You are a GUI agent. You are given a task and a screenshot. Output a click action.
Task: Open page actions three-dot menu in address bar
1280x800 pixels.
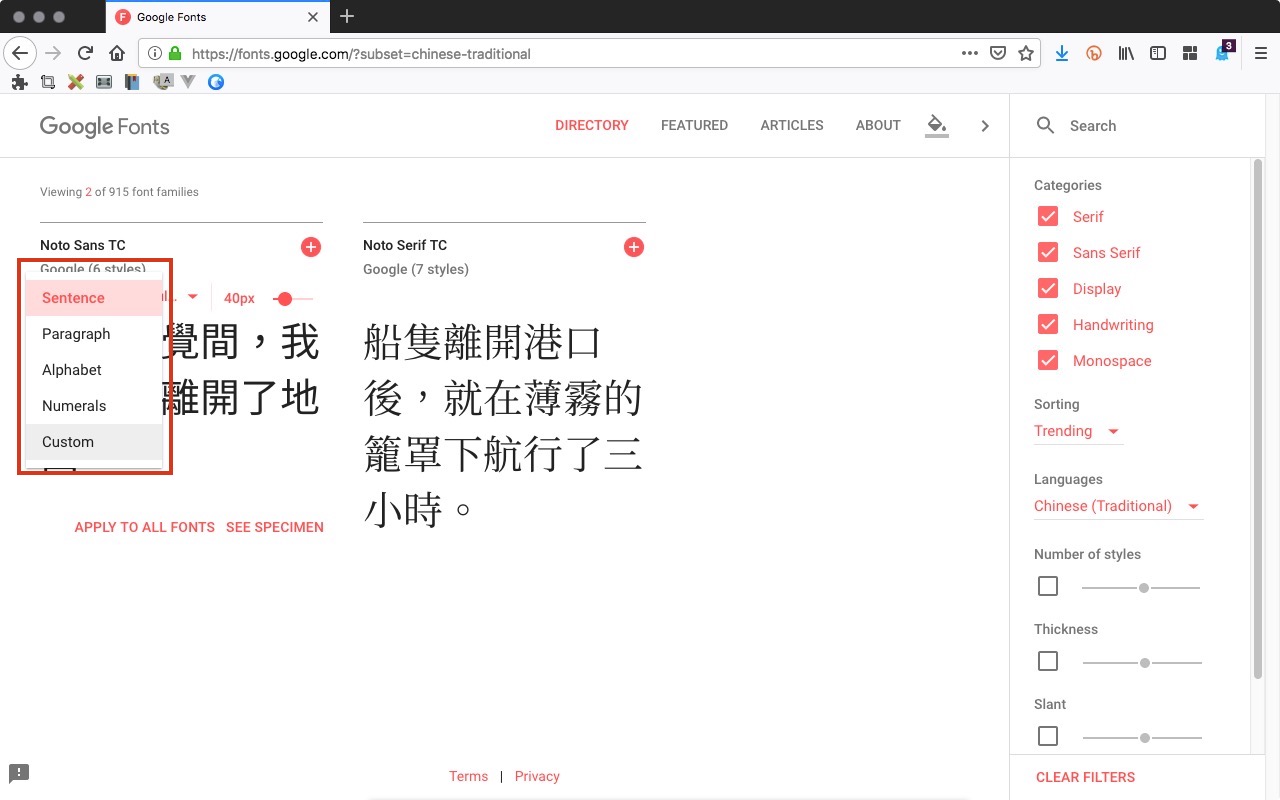969,53
